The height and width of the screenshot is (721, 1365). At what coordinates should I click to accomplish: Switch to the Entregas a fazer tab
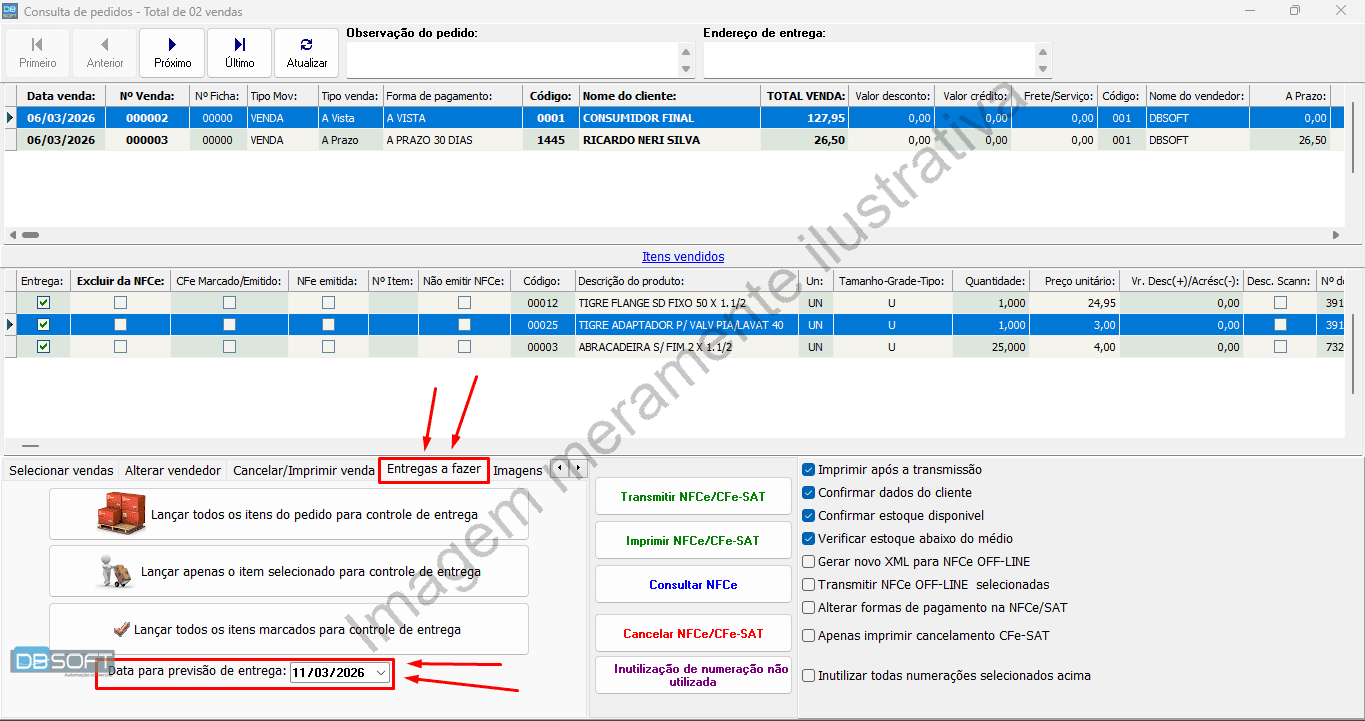tap(434, 470)
